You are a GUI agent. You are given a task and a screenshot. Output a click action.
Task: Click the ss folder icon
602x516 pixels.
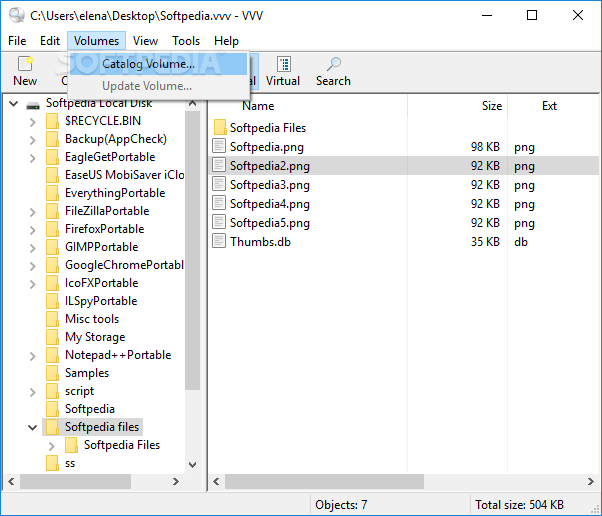pos(52,463)
